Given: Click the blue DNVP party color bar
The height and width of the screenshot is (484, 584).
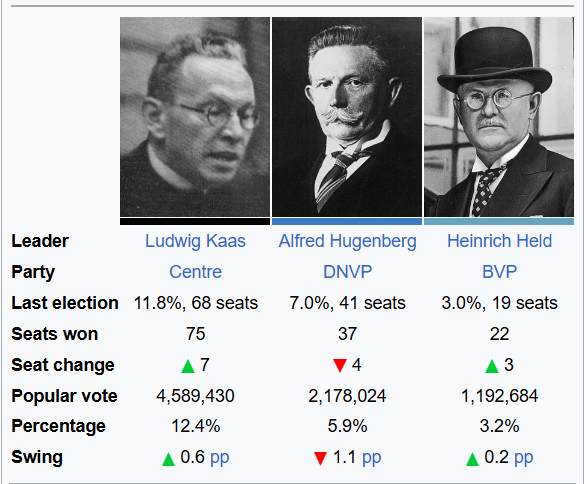Looking at the screenshot, I should 347,222.
